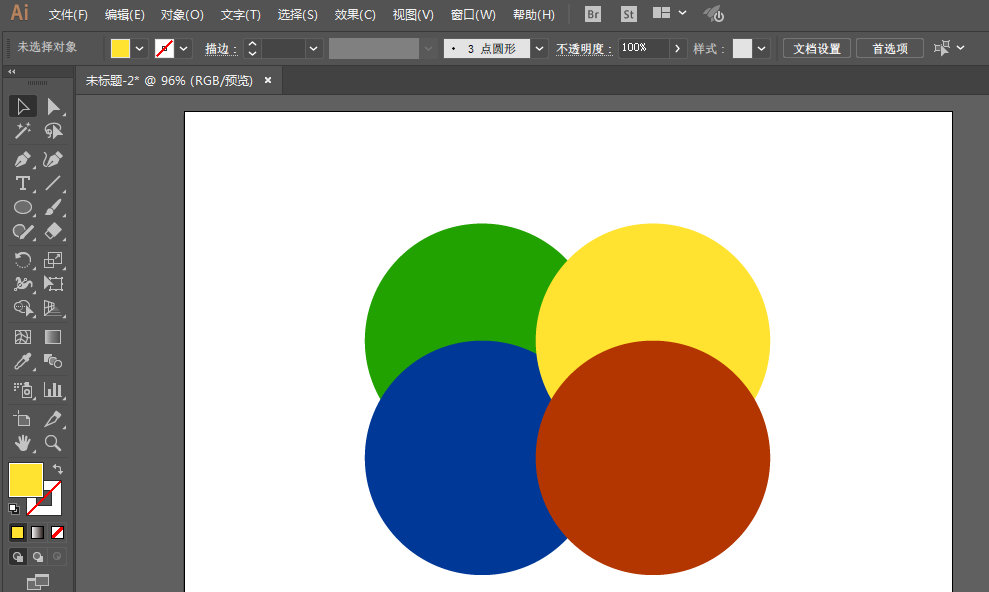
Task: Select the Type tool
Action: [23, 183]
